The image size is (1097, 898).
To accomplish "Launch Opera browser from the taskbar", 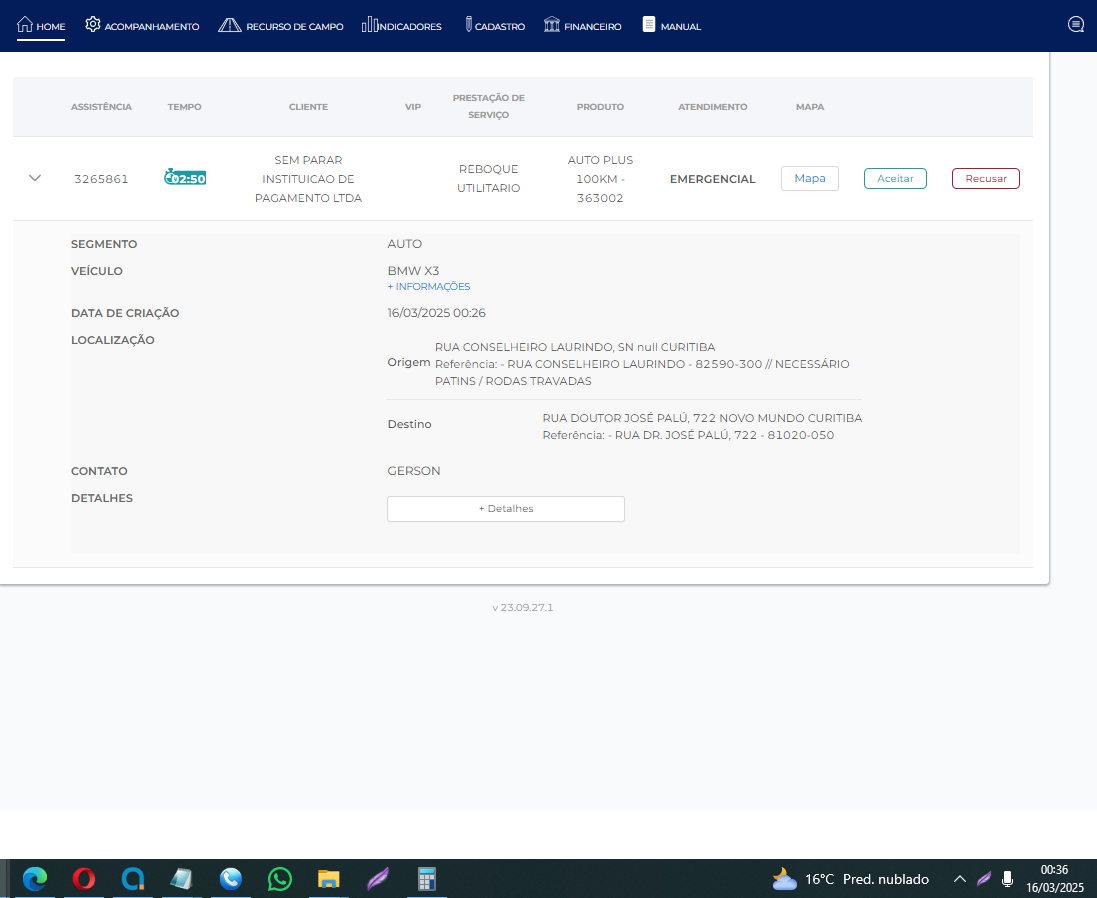I will (84, 879).
